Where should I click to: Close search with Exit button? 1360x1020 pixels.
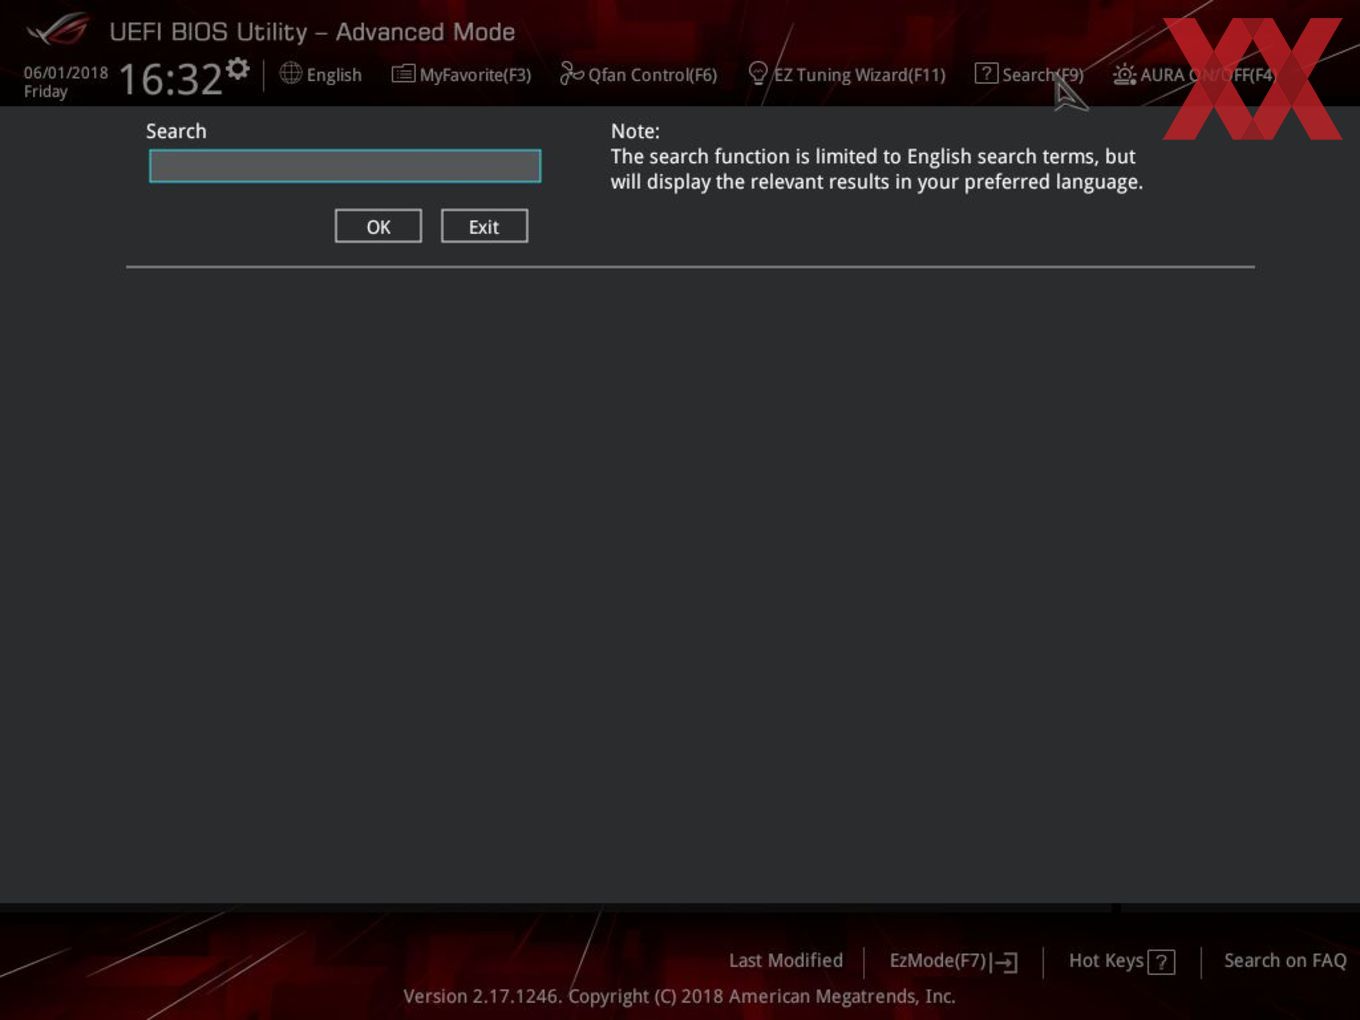pyautogui.click(x=484, y=226)
